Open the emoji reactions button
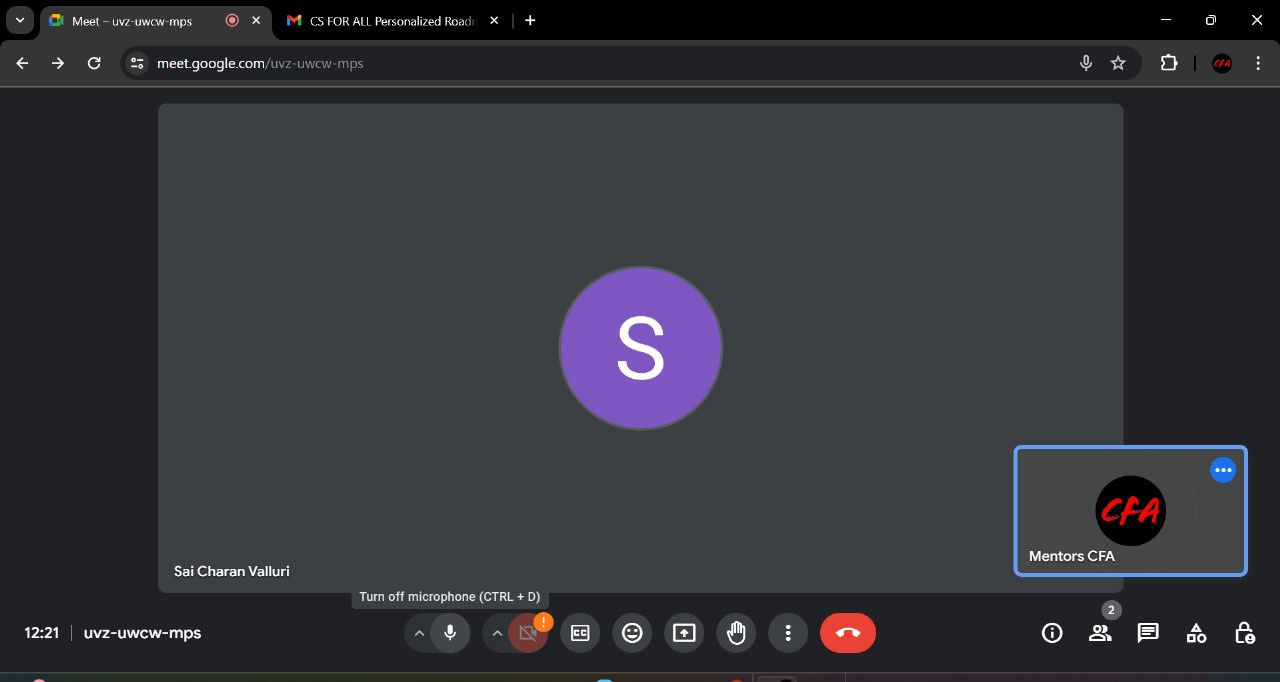This screenshot has height=682, width=1280. tap(632, 633)
